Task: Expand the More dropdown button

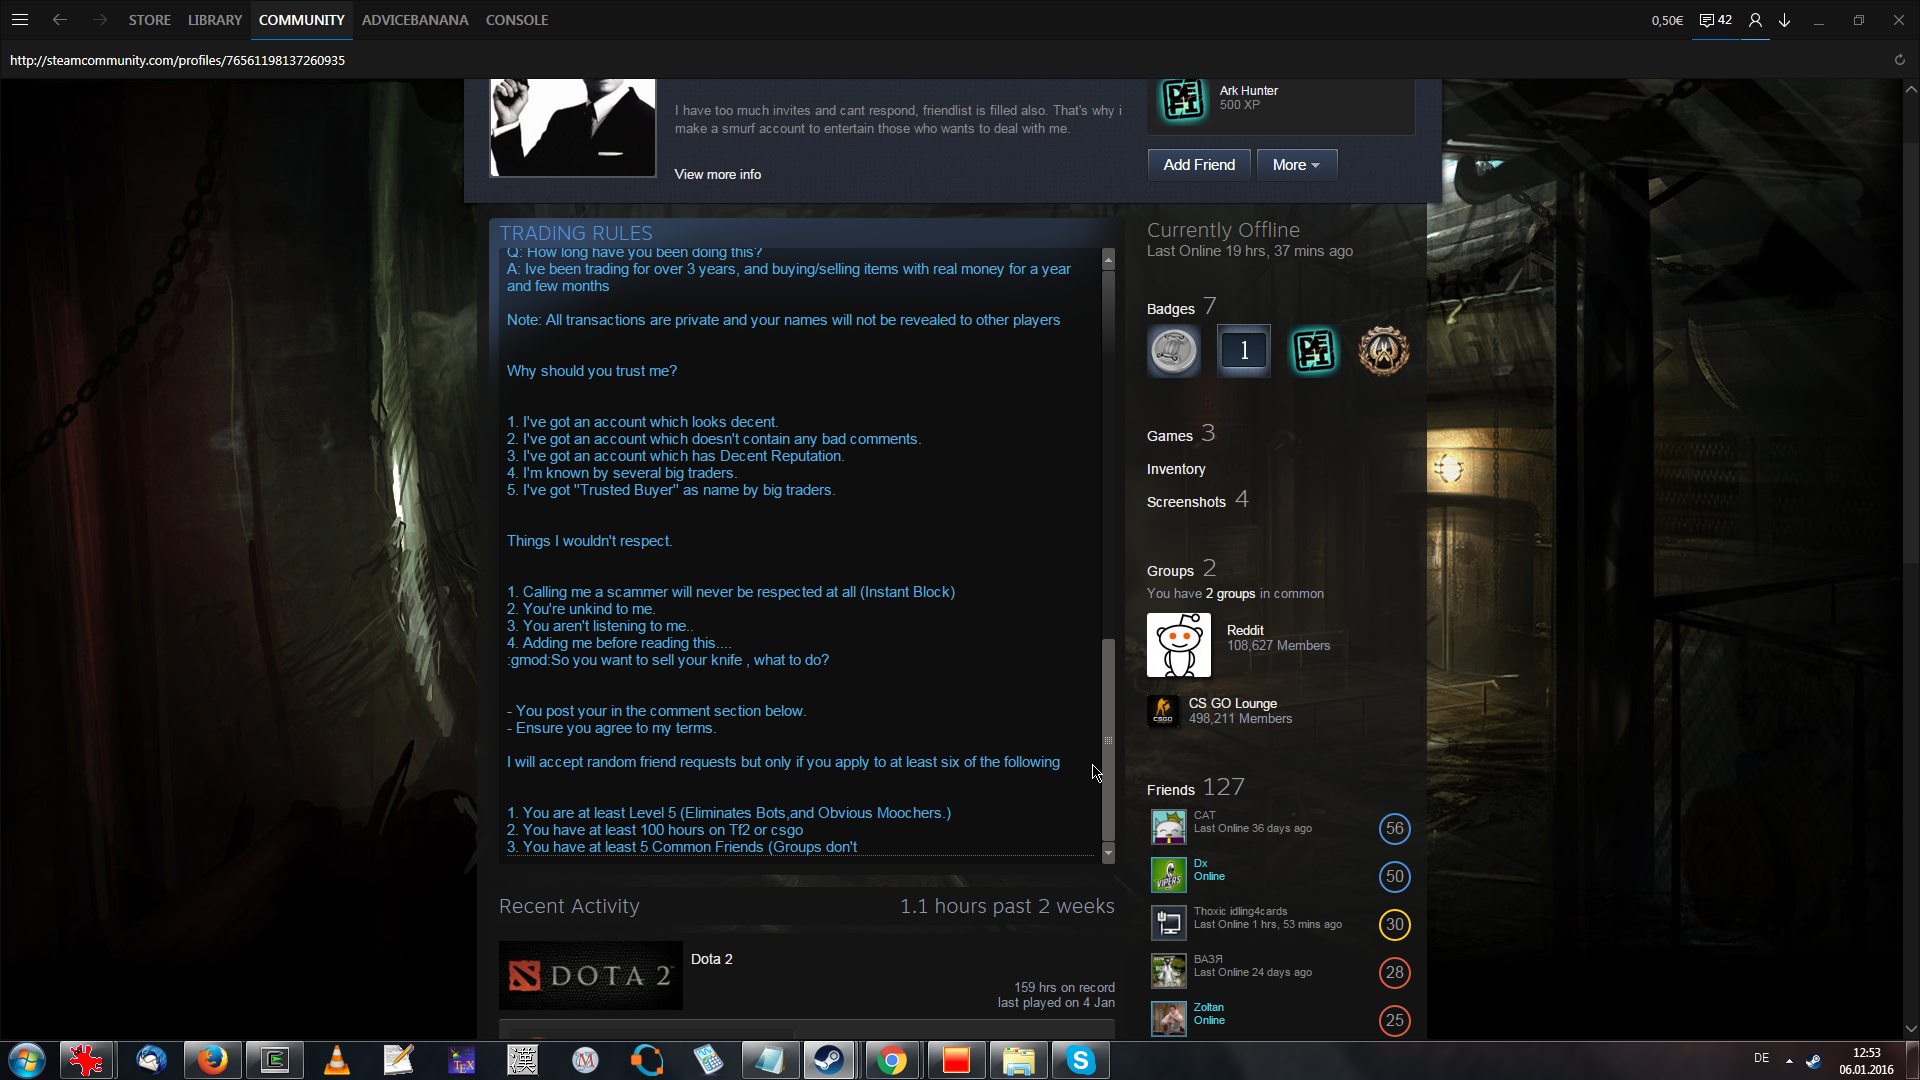Action: (1296, 165)
